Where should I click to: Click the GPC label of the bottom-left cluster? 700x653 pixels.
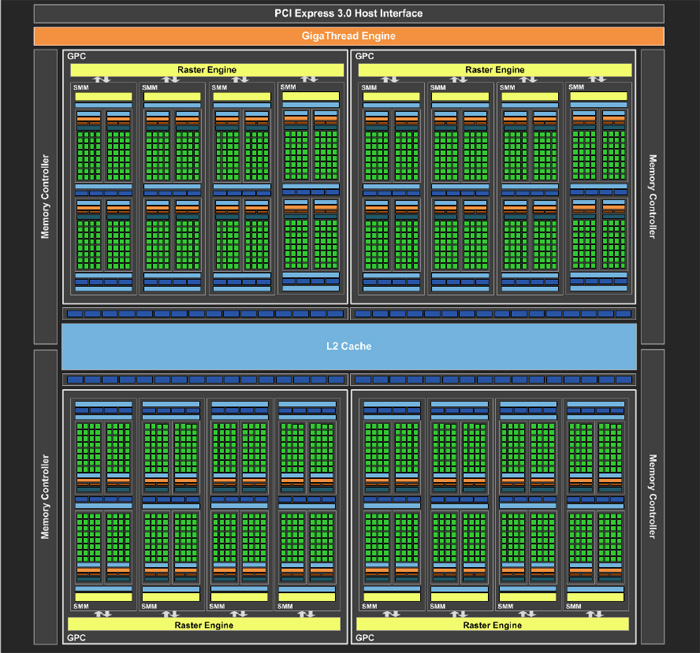click(76, 636)
